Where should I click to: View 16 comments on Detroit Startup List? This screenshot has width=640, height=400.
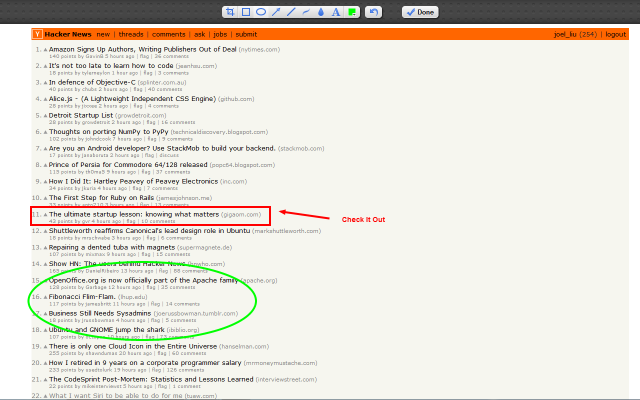[178, 122]
